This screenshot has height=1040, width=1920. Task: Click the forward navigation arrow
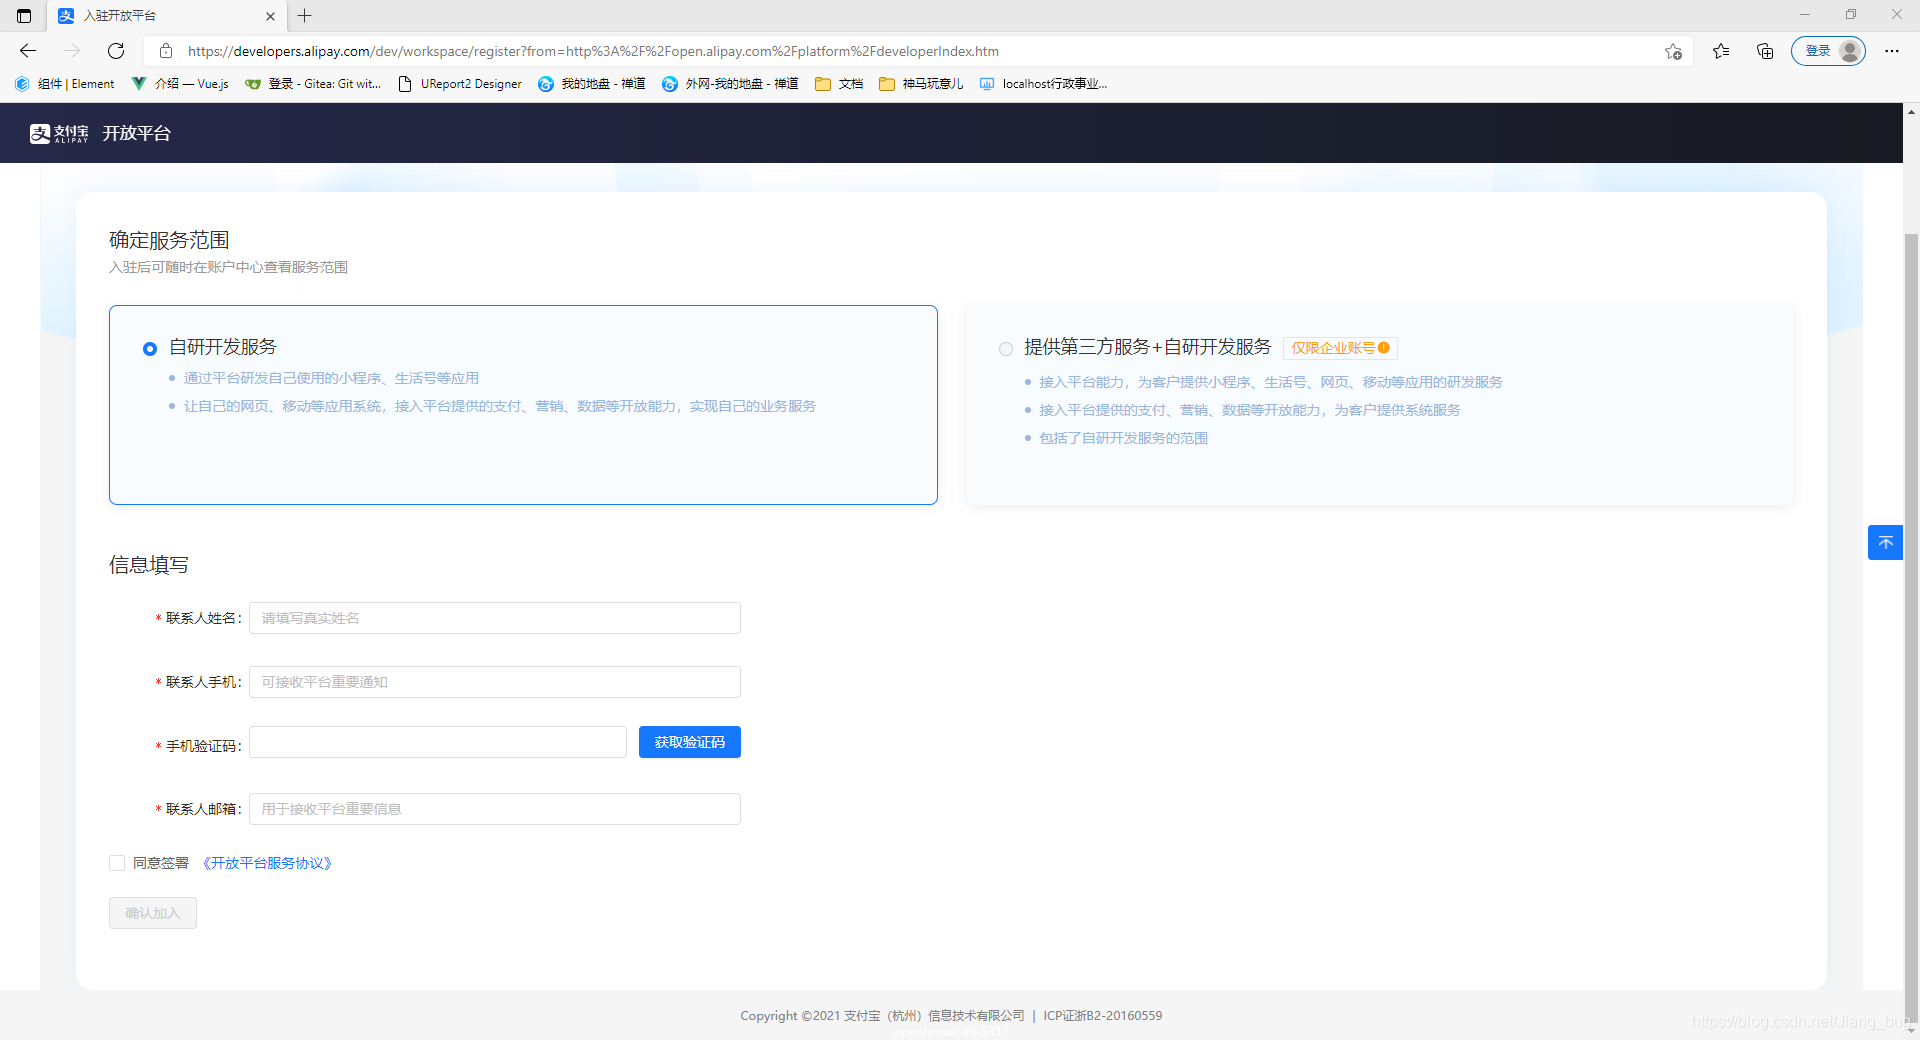tap(72, 51)
